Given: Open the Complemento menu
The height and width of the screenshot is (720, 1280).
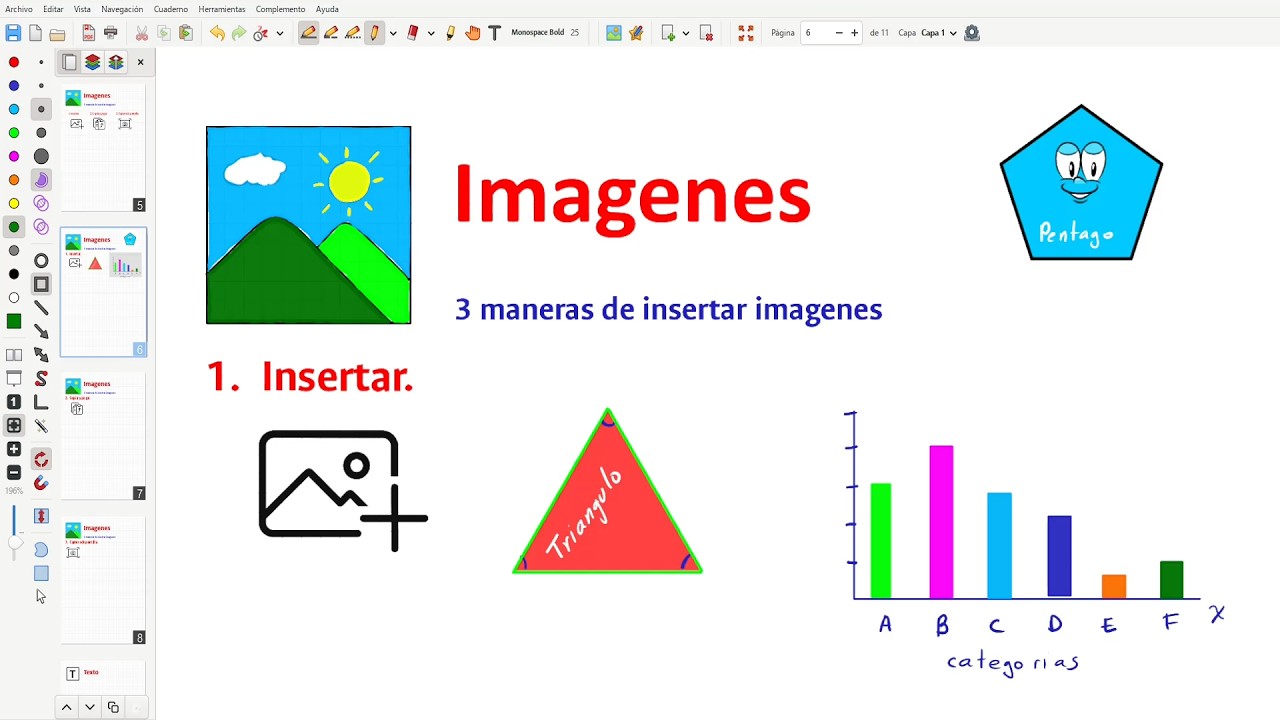Looking at the screenshot, I should coord(281,9).
